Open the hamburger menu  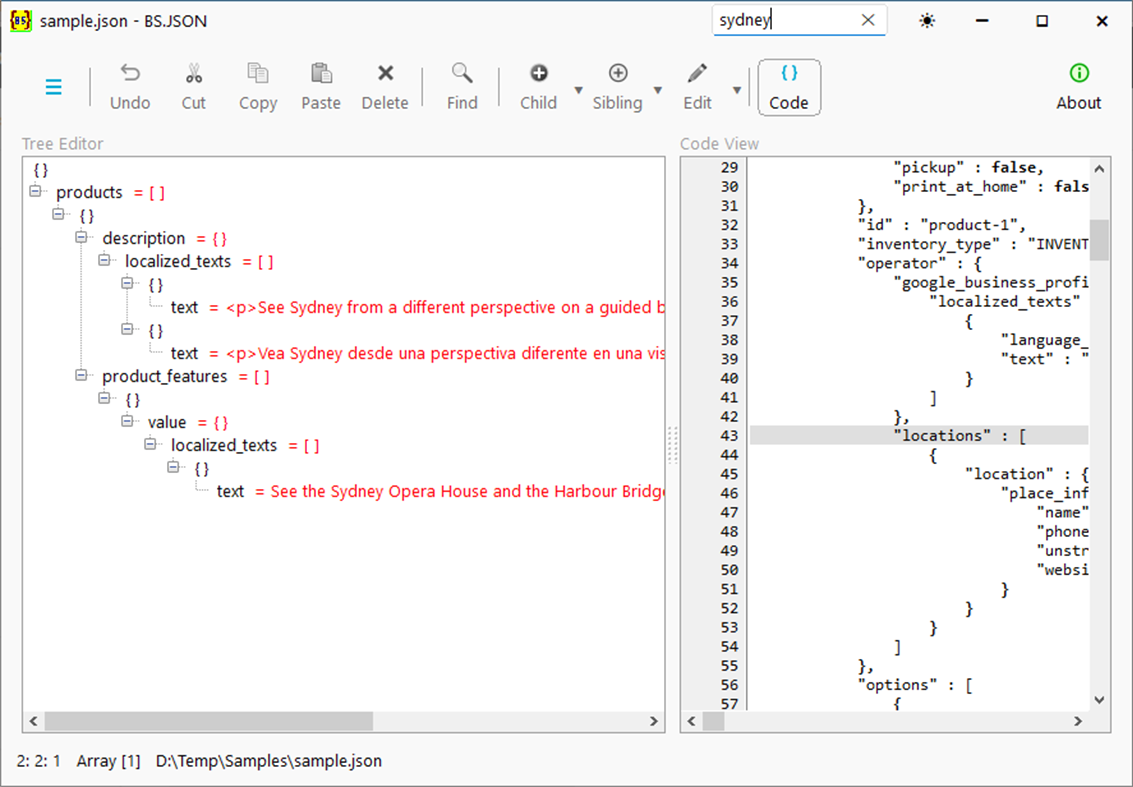point(53,87)
